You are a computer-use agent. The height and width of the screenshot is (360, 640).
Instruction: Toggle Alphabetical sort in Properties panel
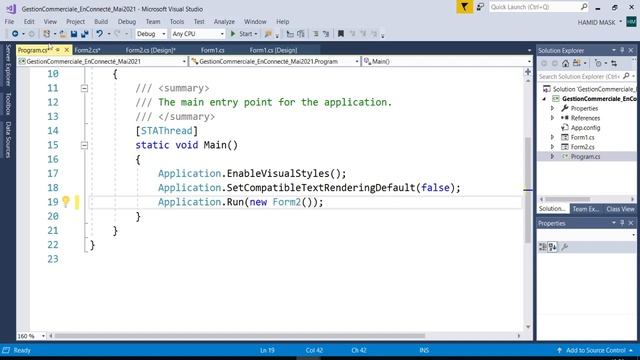553,247
